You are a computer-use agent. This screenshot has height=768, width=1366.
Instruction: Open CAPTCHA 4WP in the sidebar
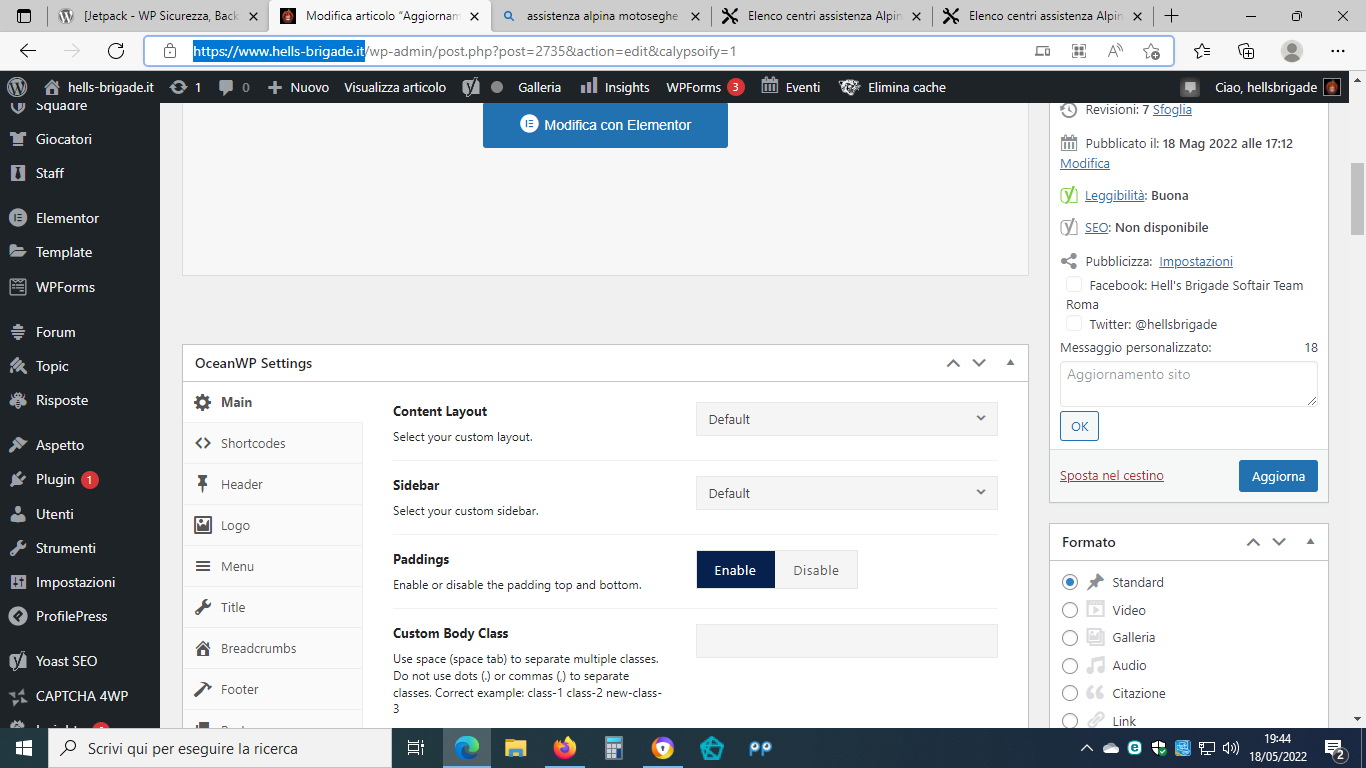click(80, 695)
